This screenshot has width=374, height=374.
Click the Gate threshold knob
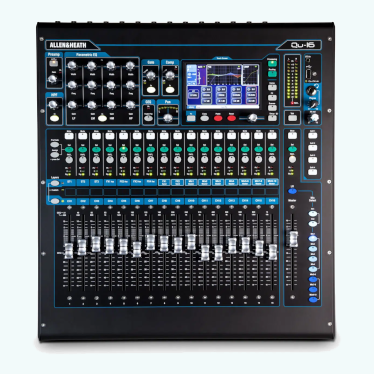click(151, 76)
